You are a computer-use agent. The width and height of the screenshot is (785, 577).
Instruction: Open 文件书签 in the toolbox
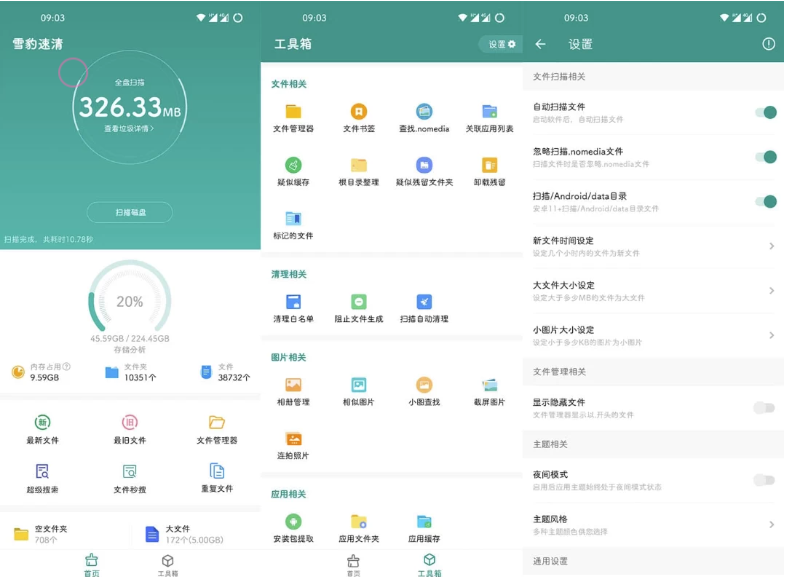tap(358, 117)
